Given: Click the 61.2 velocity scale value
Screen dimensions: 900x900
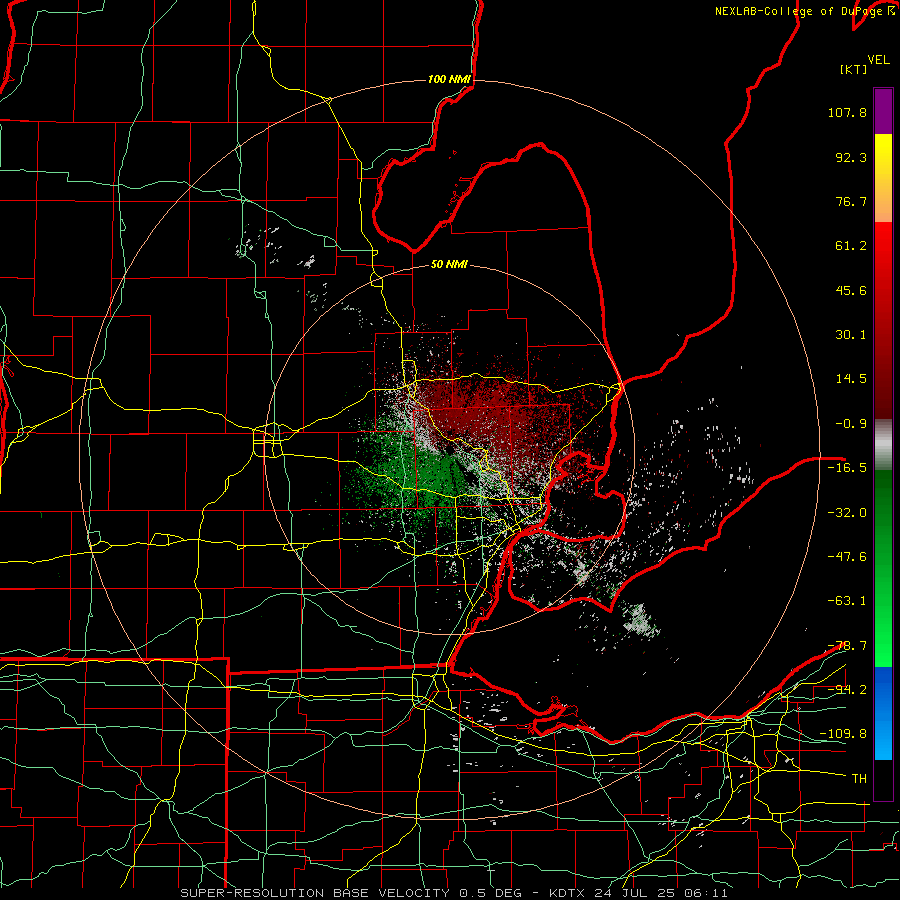Looking at the screenshot, I should [x=851, y=246].
